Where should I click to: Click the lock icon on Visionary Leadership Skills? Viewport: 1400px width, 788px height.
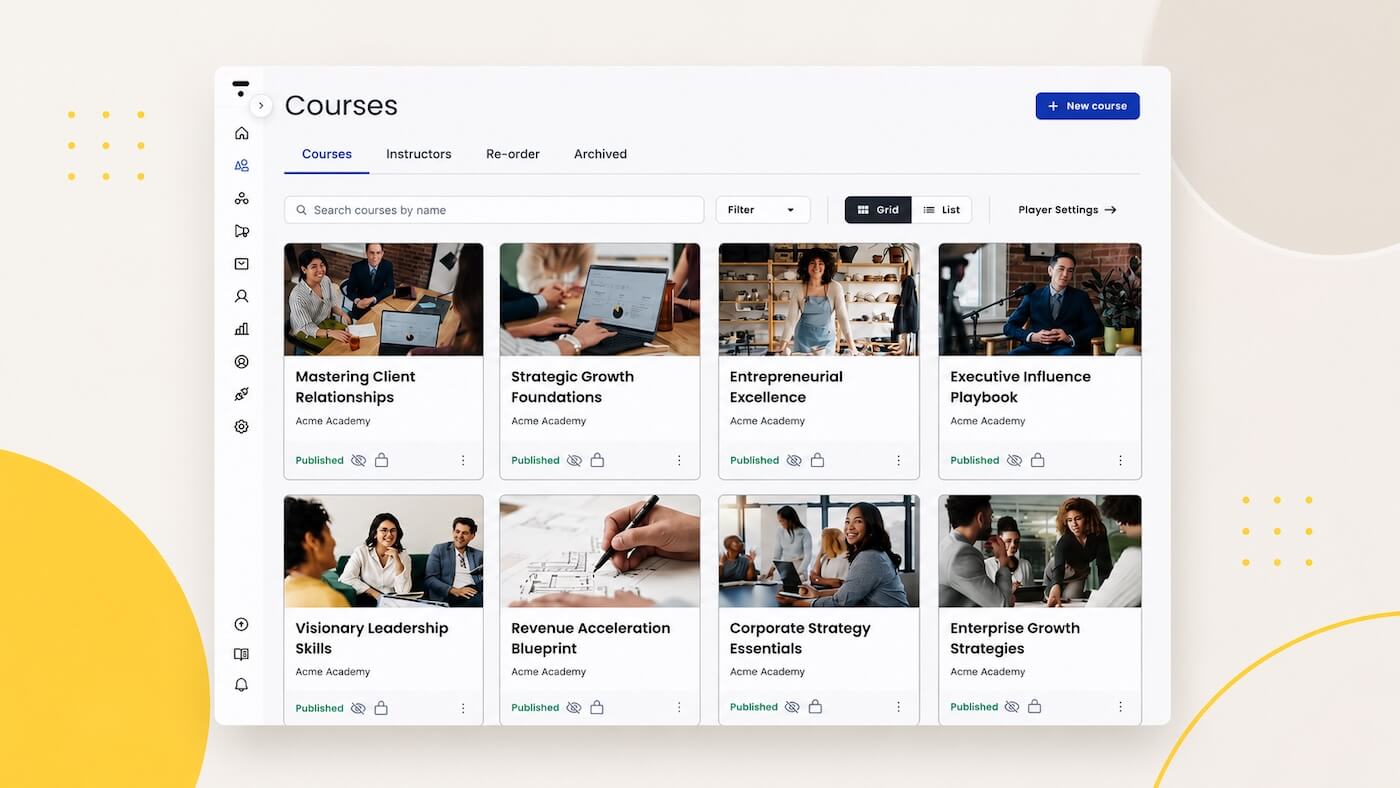pyautogui.click(x=381, y=708)
